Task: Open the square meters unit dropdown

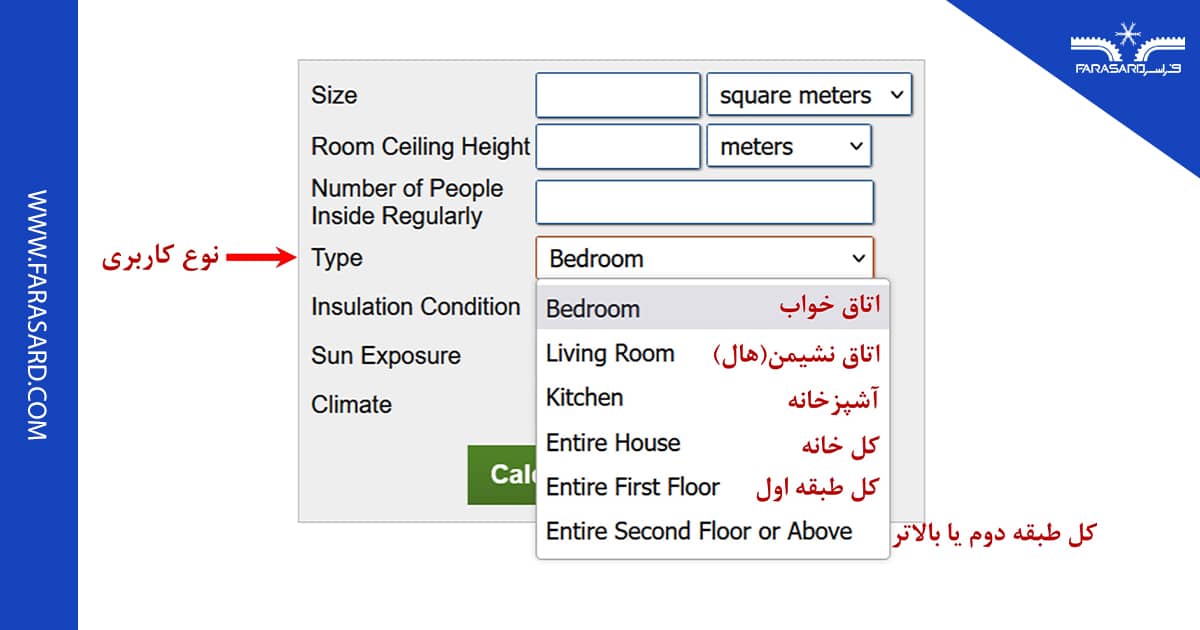Action: [809, 96]
